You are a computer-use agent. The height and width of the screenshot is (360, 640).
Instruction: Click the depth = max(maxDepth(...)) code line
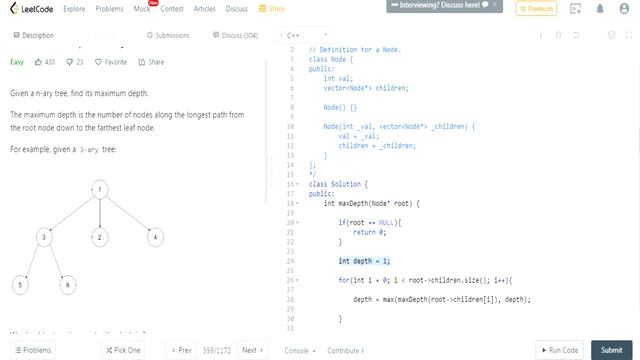coord(442,300)
